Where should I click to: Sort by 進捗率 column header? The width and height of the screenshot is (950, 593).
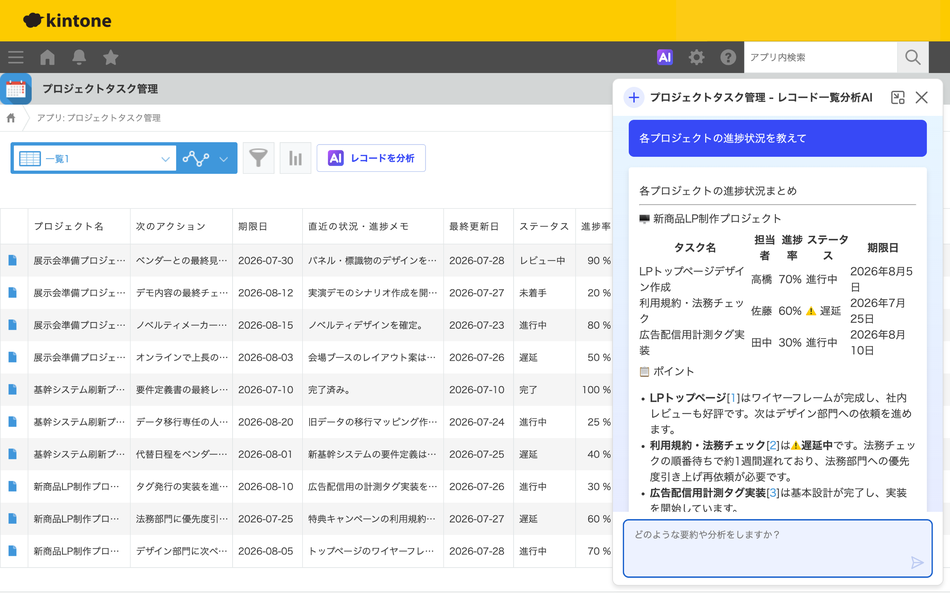[x=596, y=227]
